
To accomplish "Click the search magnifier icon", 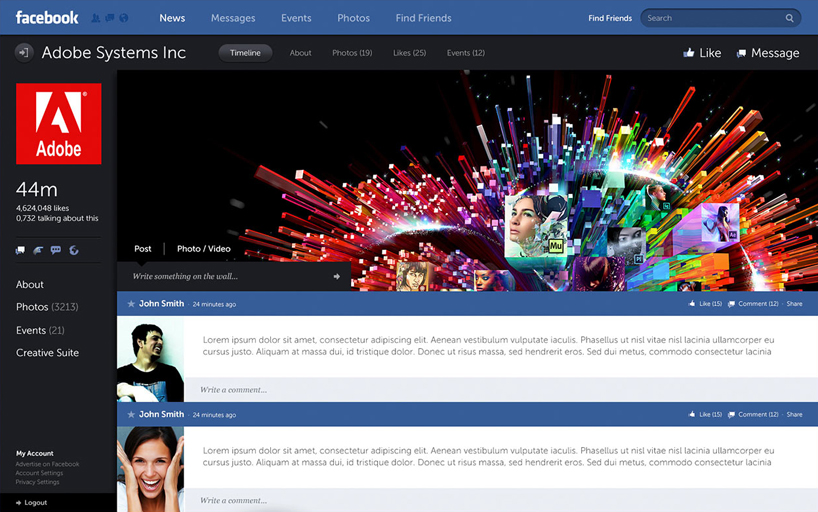I will [x=789, y=18].
